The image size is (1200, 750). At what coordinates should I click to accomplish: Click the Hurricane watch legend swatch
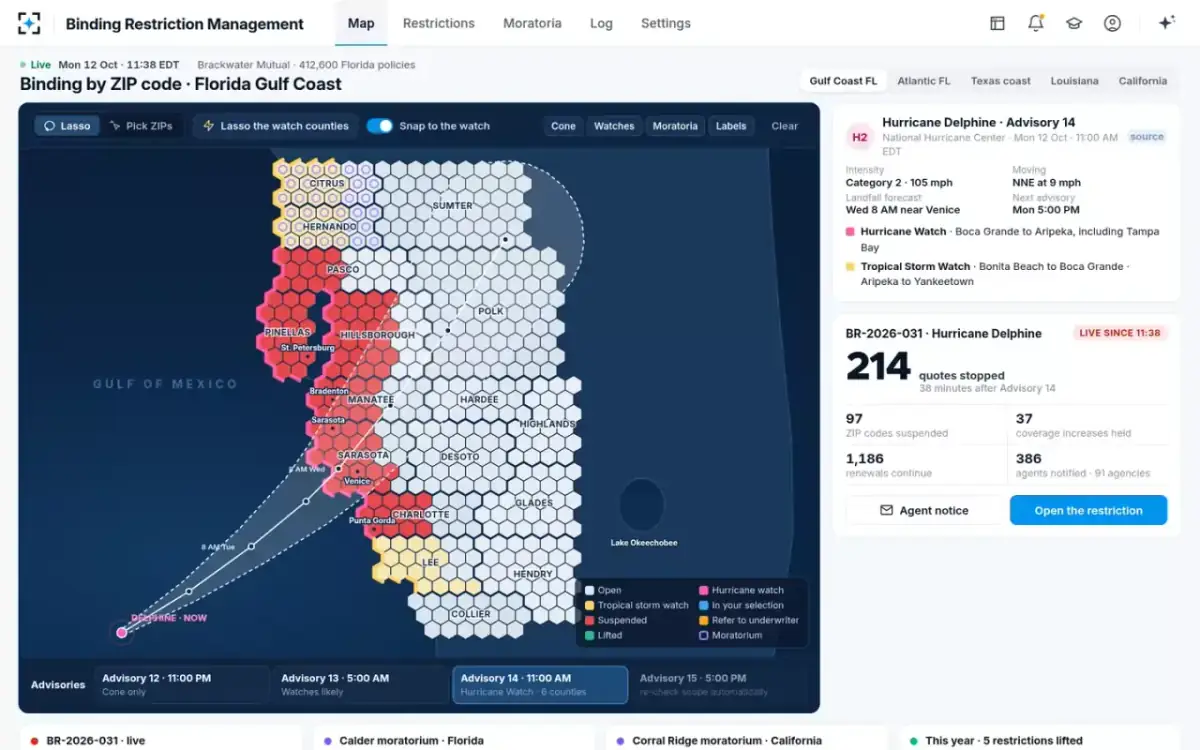(704, 590)
